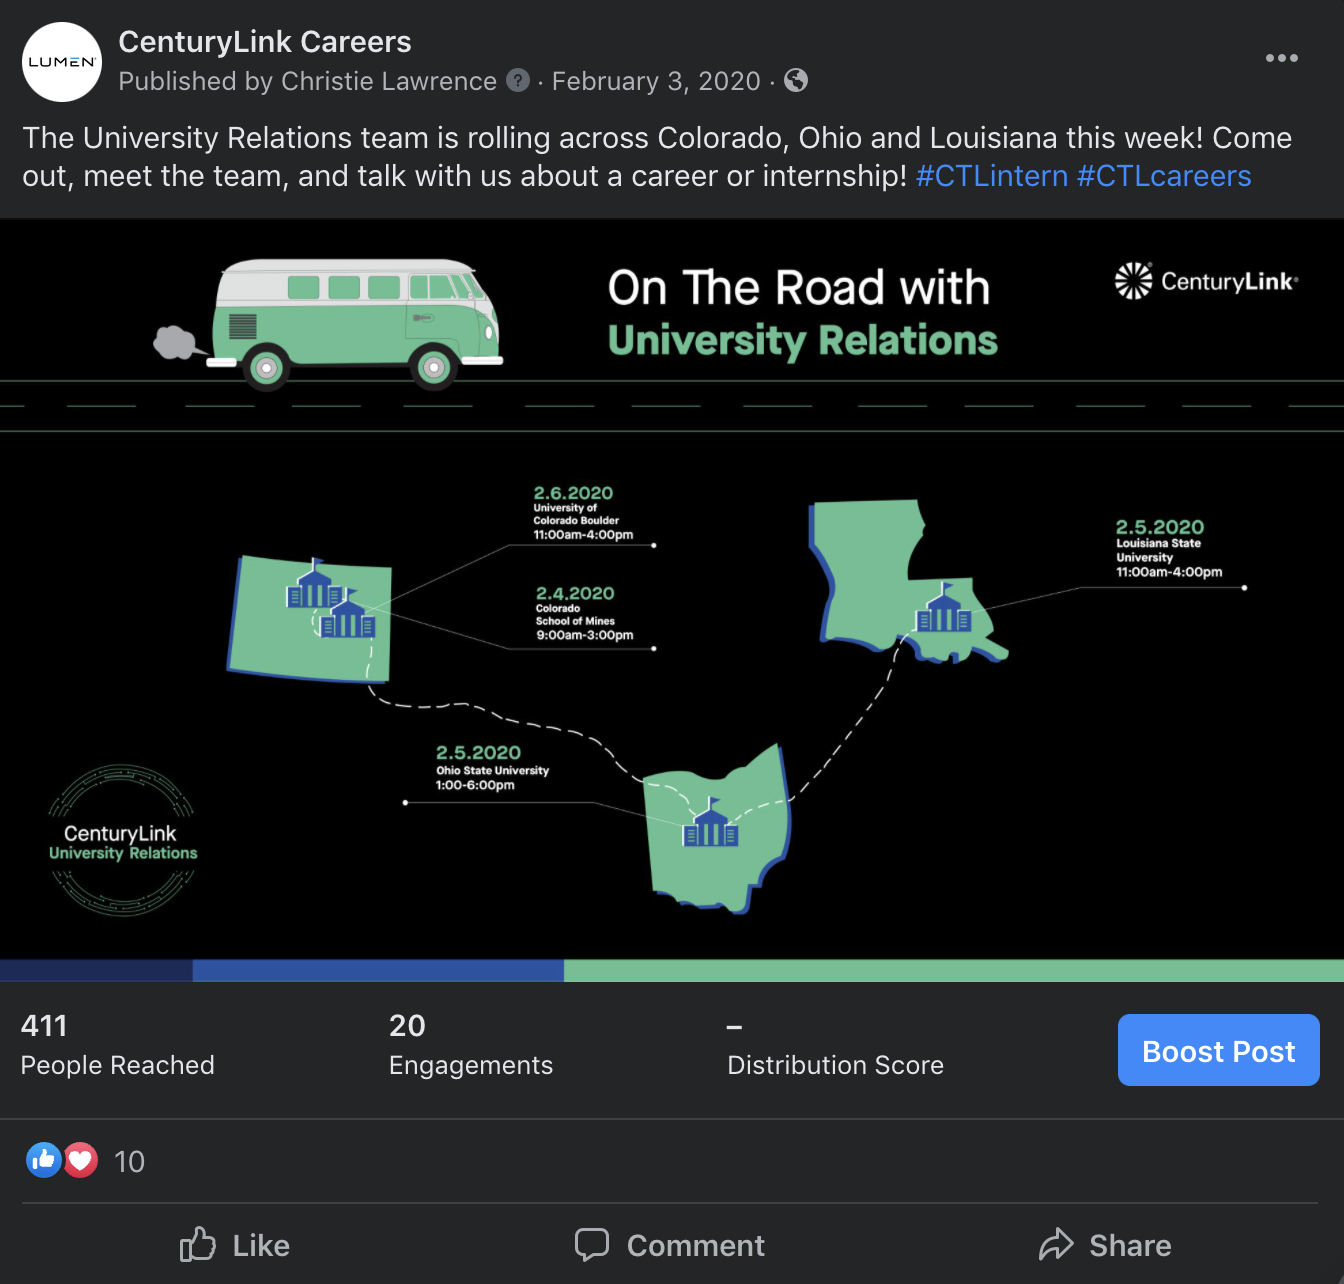1344x1284 pixels.
Task: Open the On The Road infographic image
Action: tap(672, 600)
